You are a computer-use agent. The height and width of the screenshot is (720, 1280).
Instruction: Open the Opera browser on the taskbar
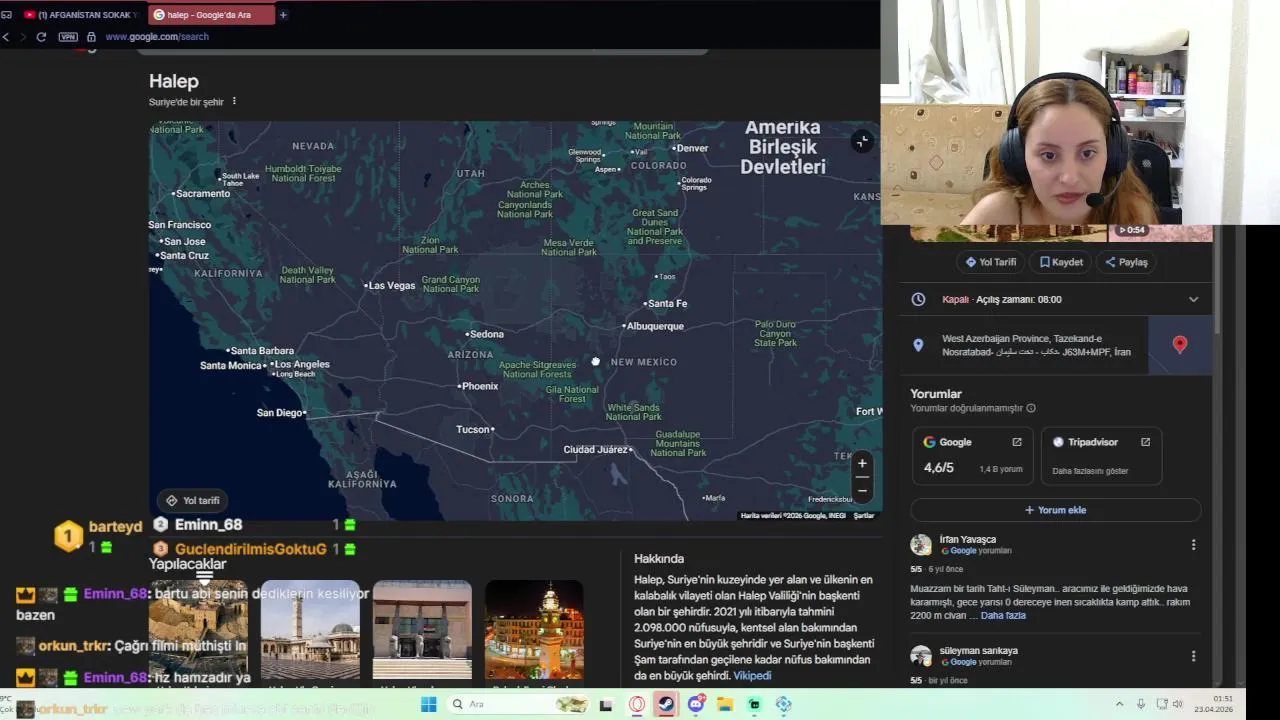(x=637, y=705)
